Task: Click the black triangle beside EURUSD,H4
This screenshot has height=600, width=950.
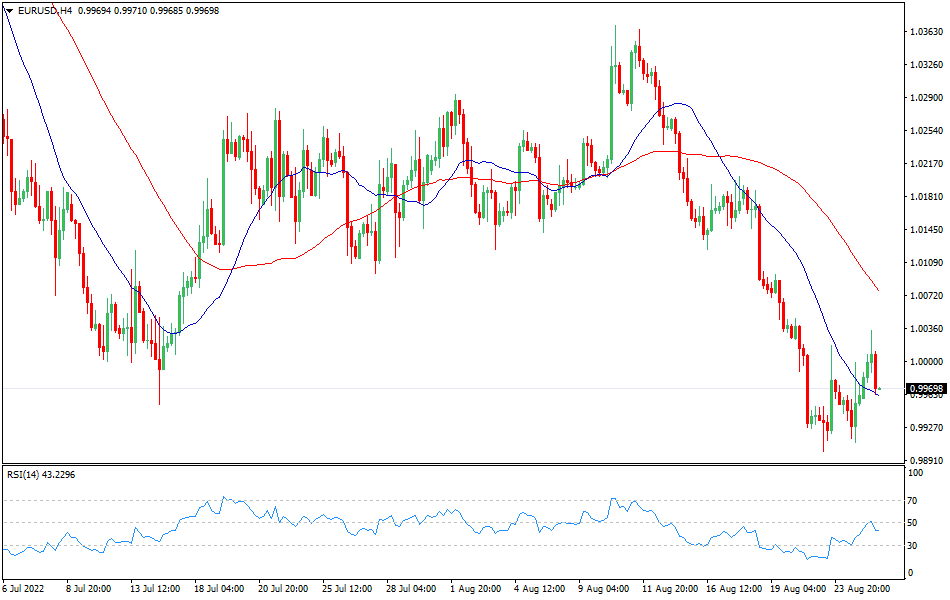Action: [x=9, y=10]
